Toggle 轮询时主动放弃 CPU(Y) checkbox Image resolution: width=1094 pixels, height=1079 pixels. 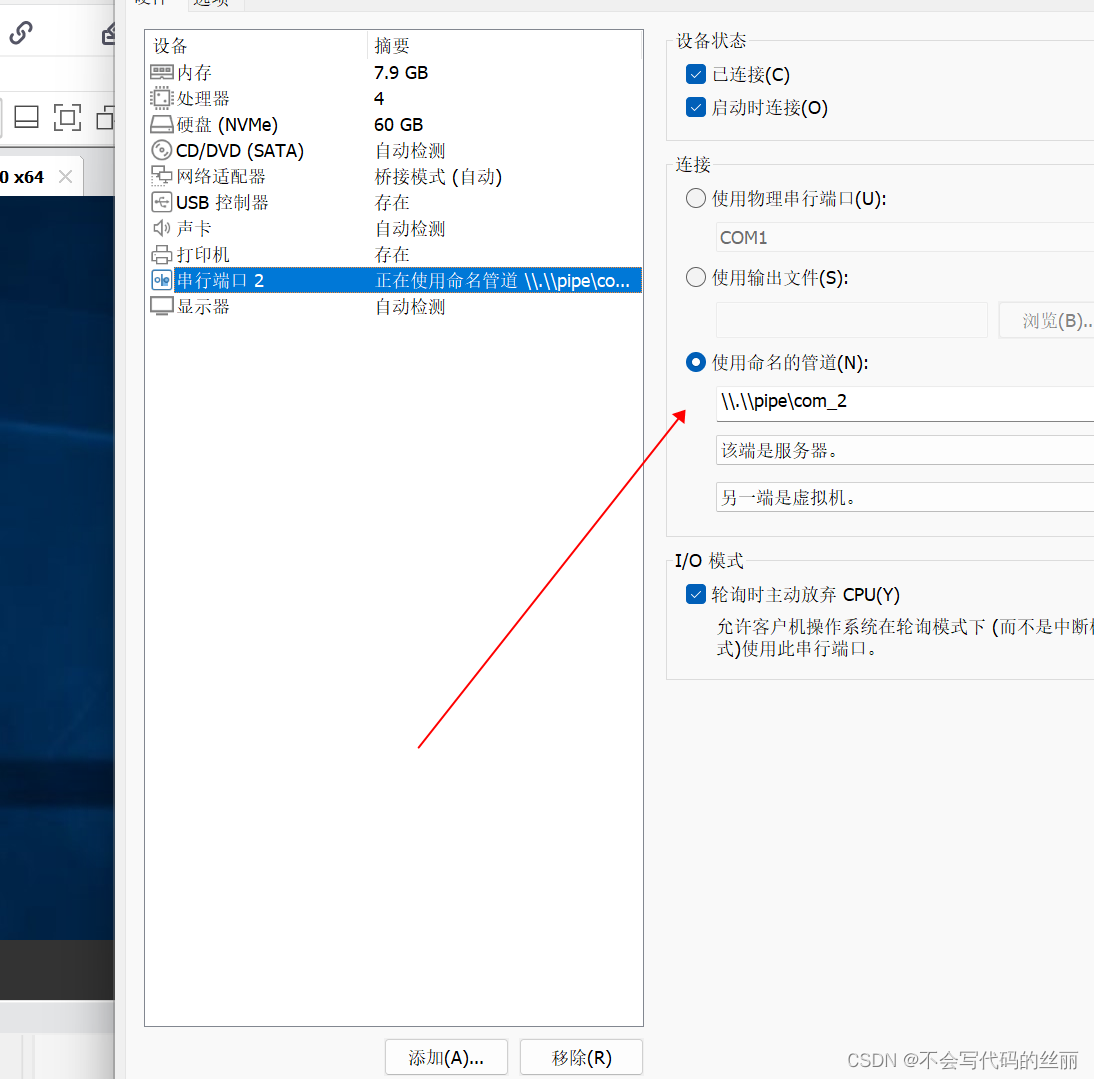696,594
